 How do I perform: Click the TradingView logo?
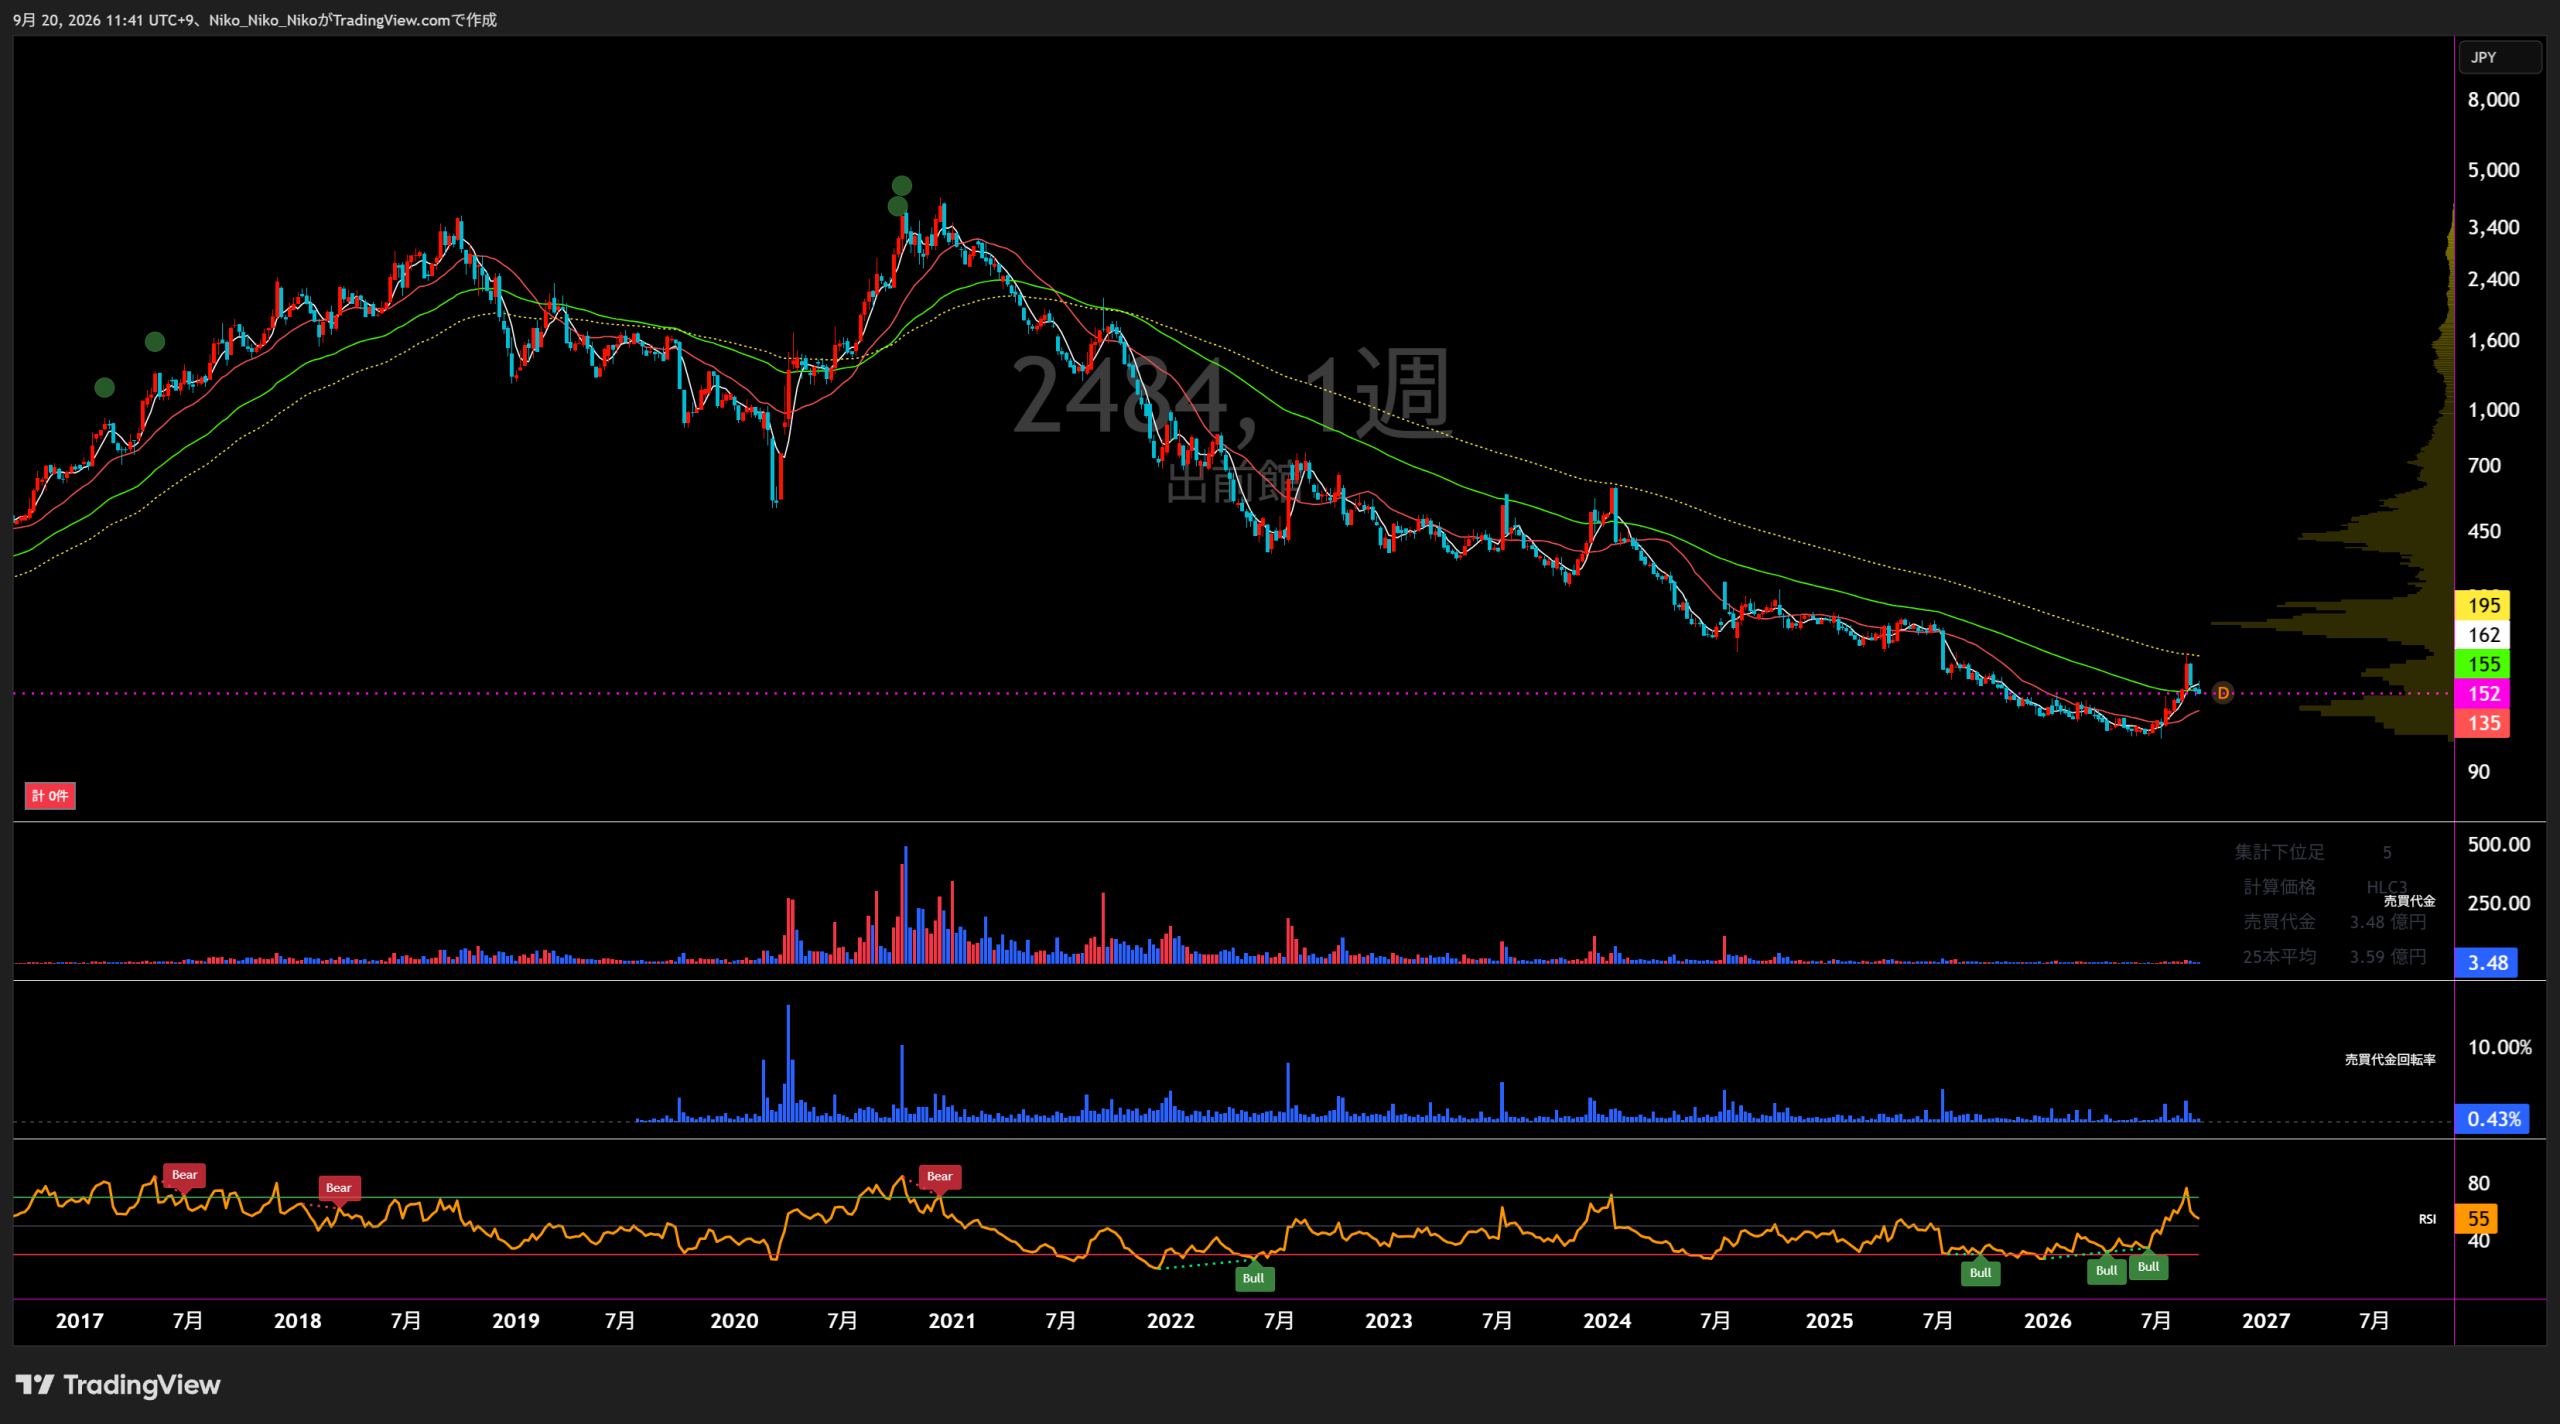118,1385
